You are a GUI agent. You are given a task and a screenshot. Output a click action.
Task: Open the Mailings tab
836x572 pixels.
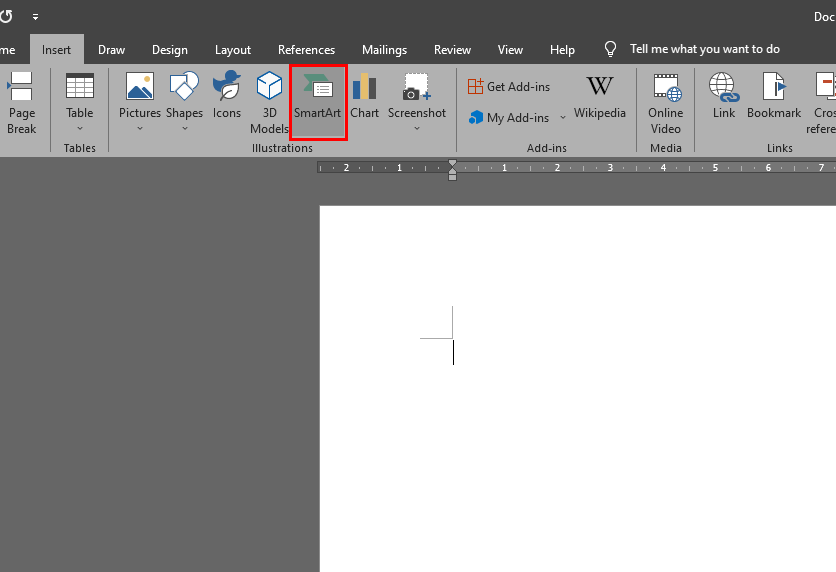click(384, 50)
